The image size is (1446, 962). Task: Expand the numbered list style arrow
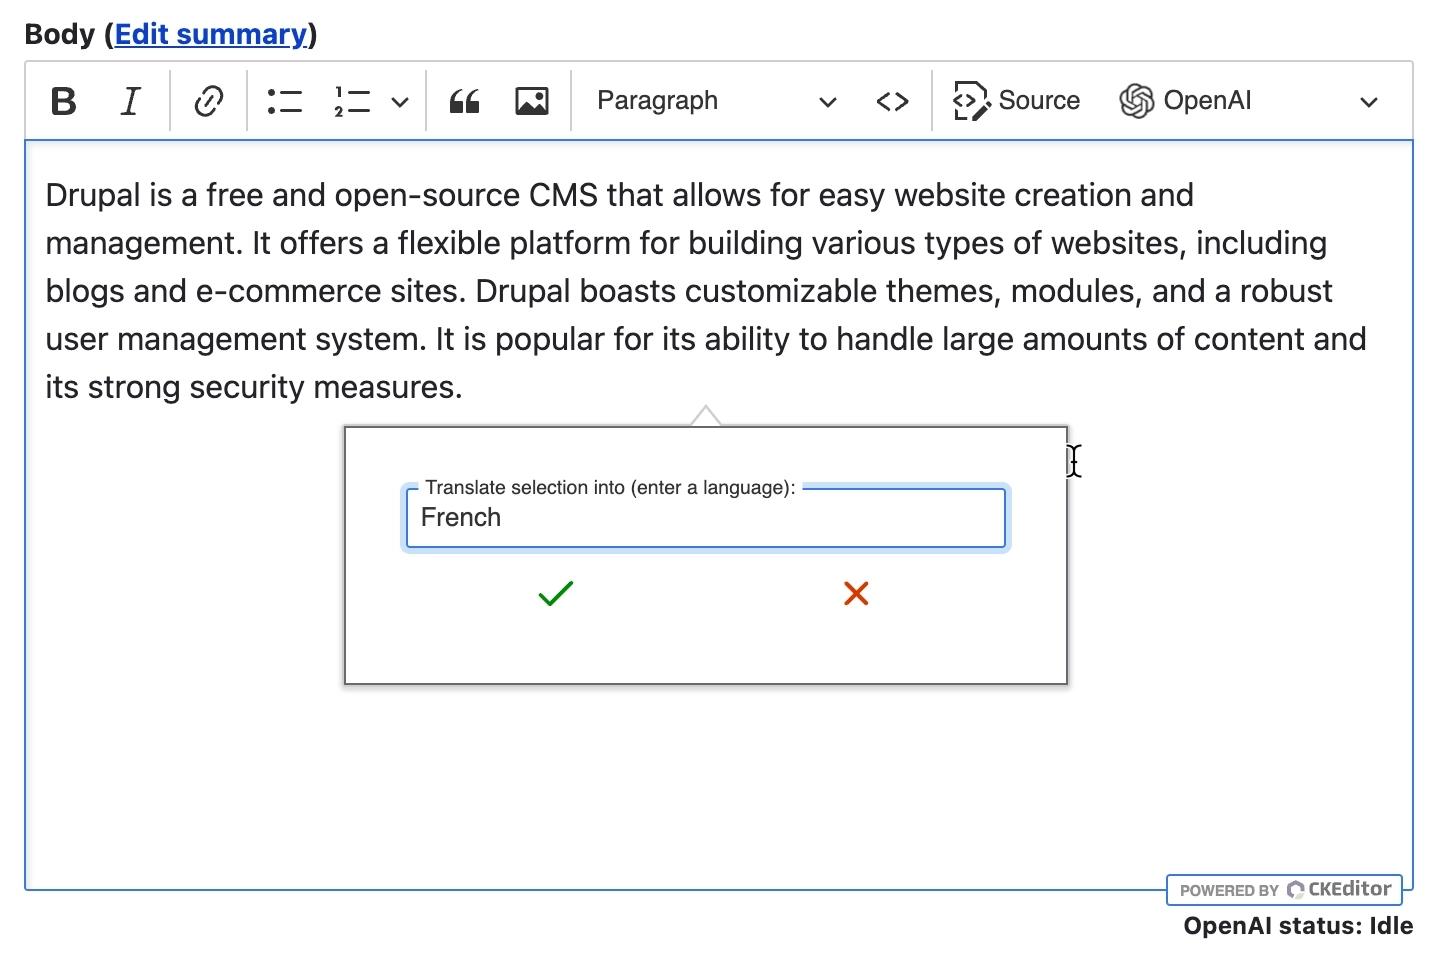[x=400, y=102]
